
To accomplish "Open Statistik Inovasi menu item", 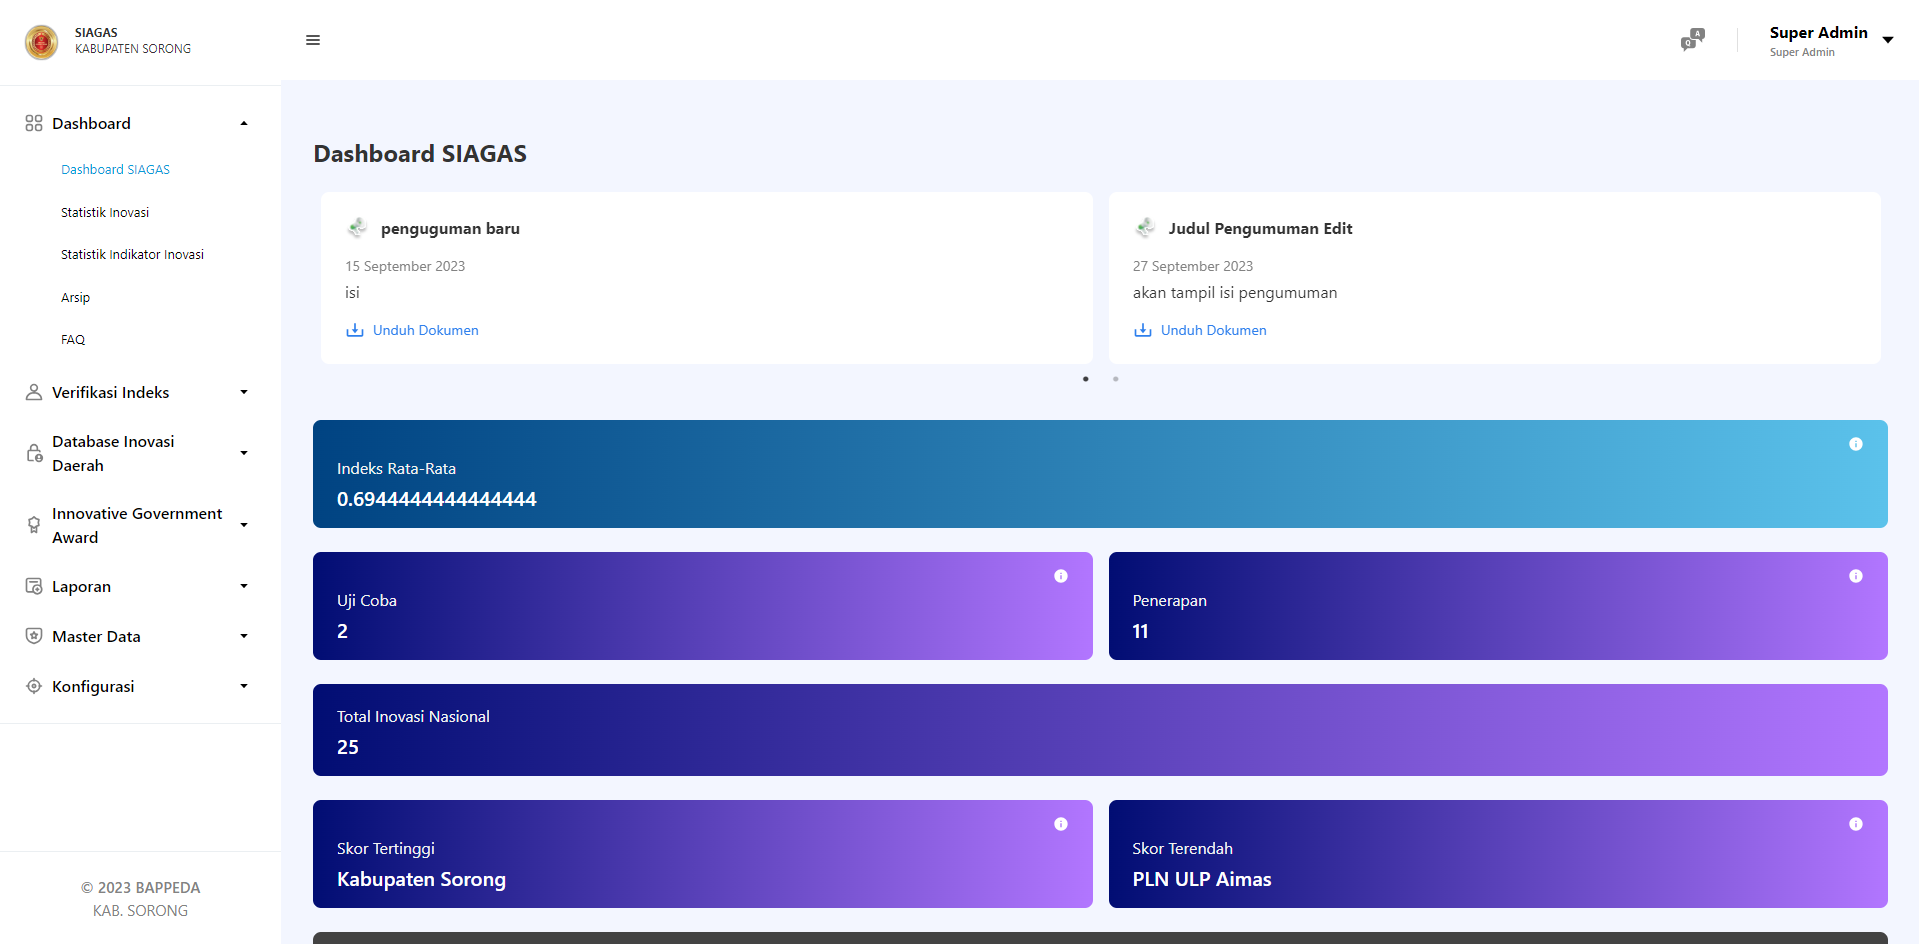I will [105, 213].
